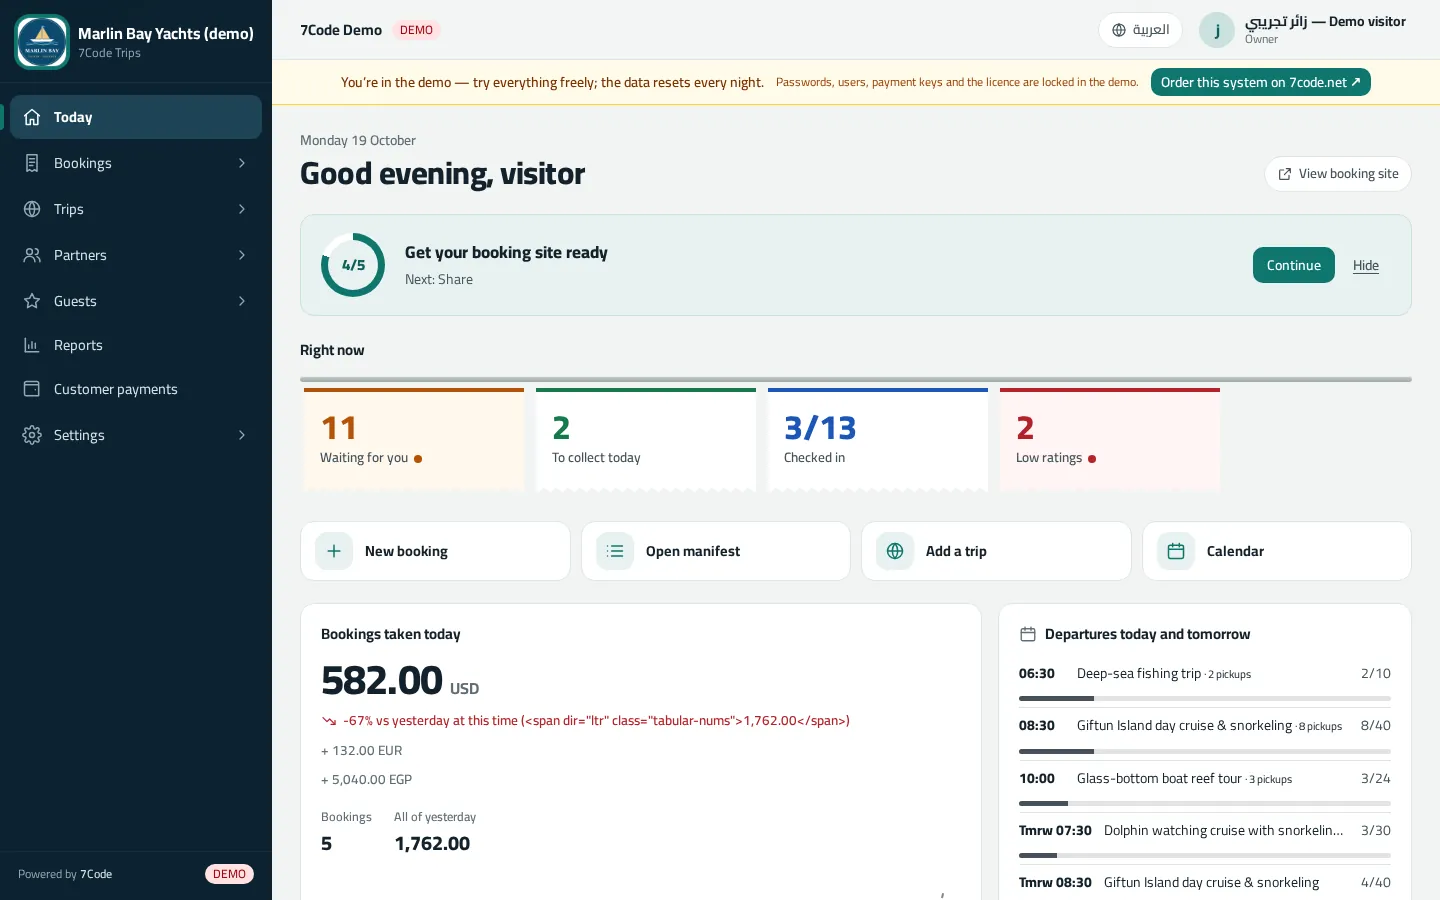The width and height of the screenshot is (1440, 900).
Task: Click Order this system on 7code.net
Action: [1260, 82]
